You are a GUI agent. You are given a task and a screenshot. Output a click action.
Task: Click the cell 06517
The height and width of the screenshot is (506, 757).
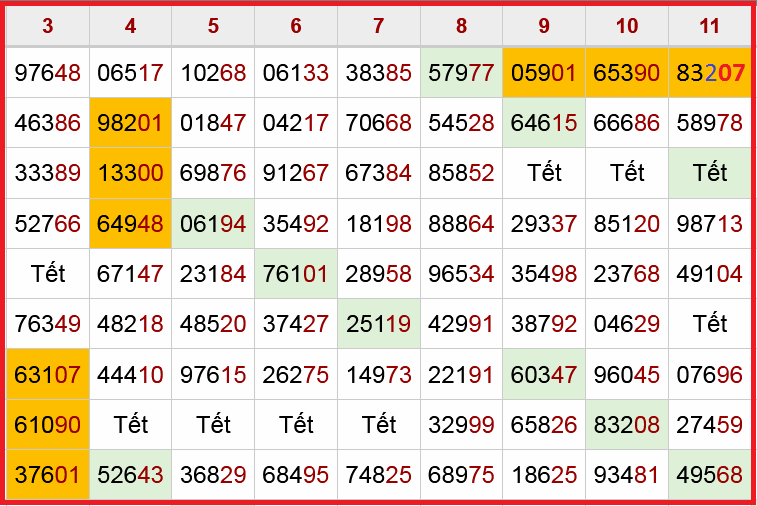click(130, 73)
